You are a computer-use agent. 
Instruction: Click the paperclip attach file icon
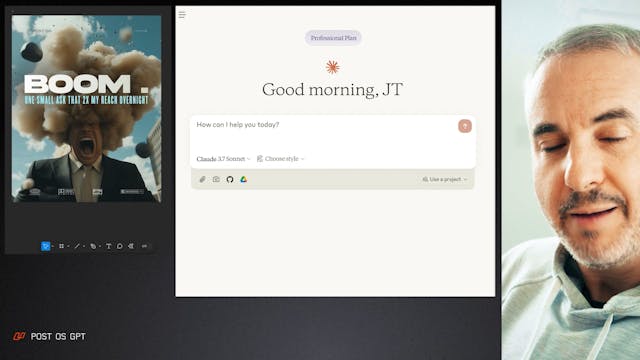(x=202, y=179)
